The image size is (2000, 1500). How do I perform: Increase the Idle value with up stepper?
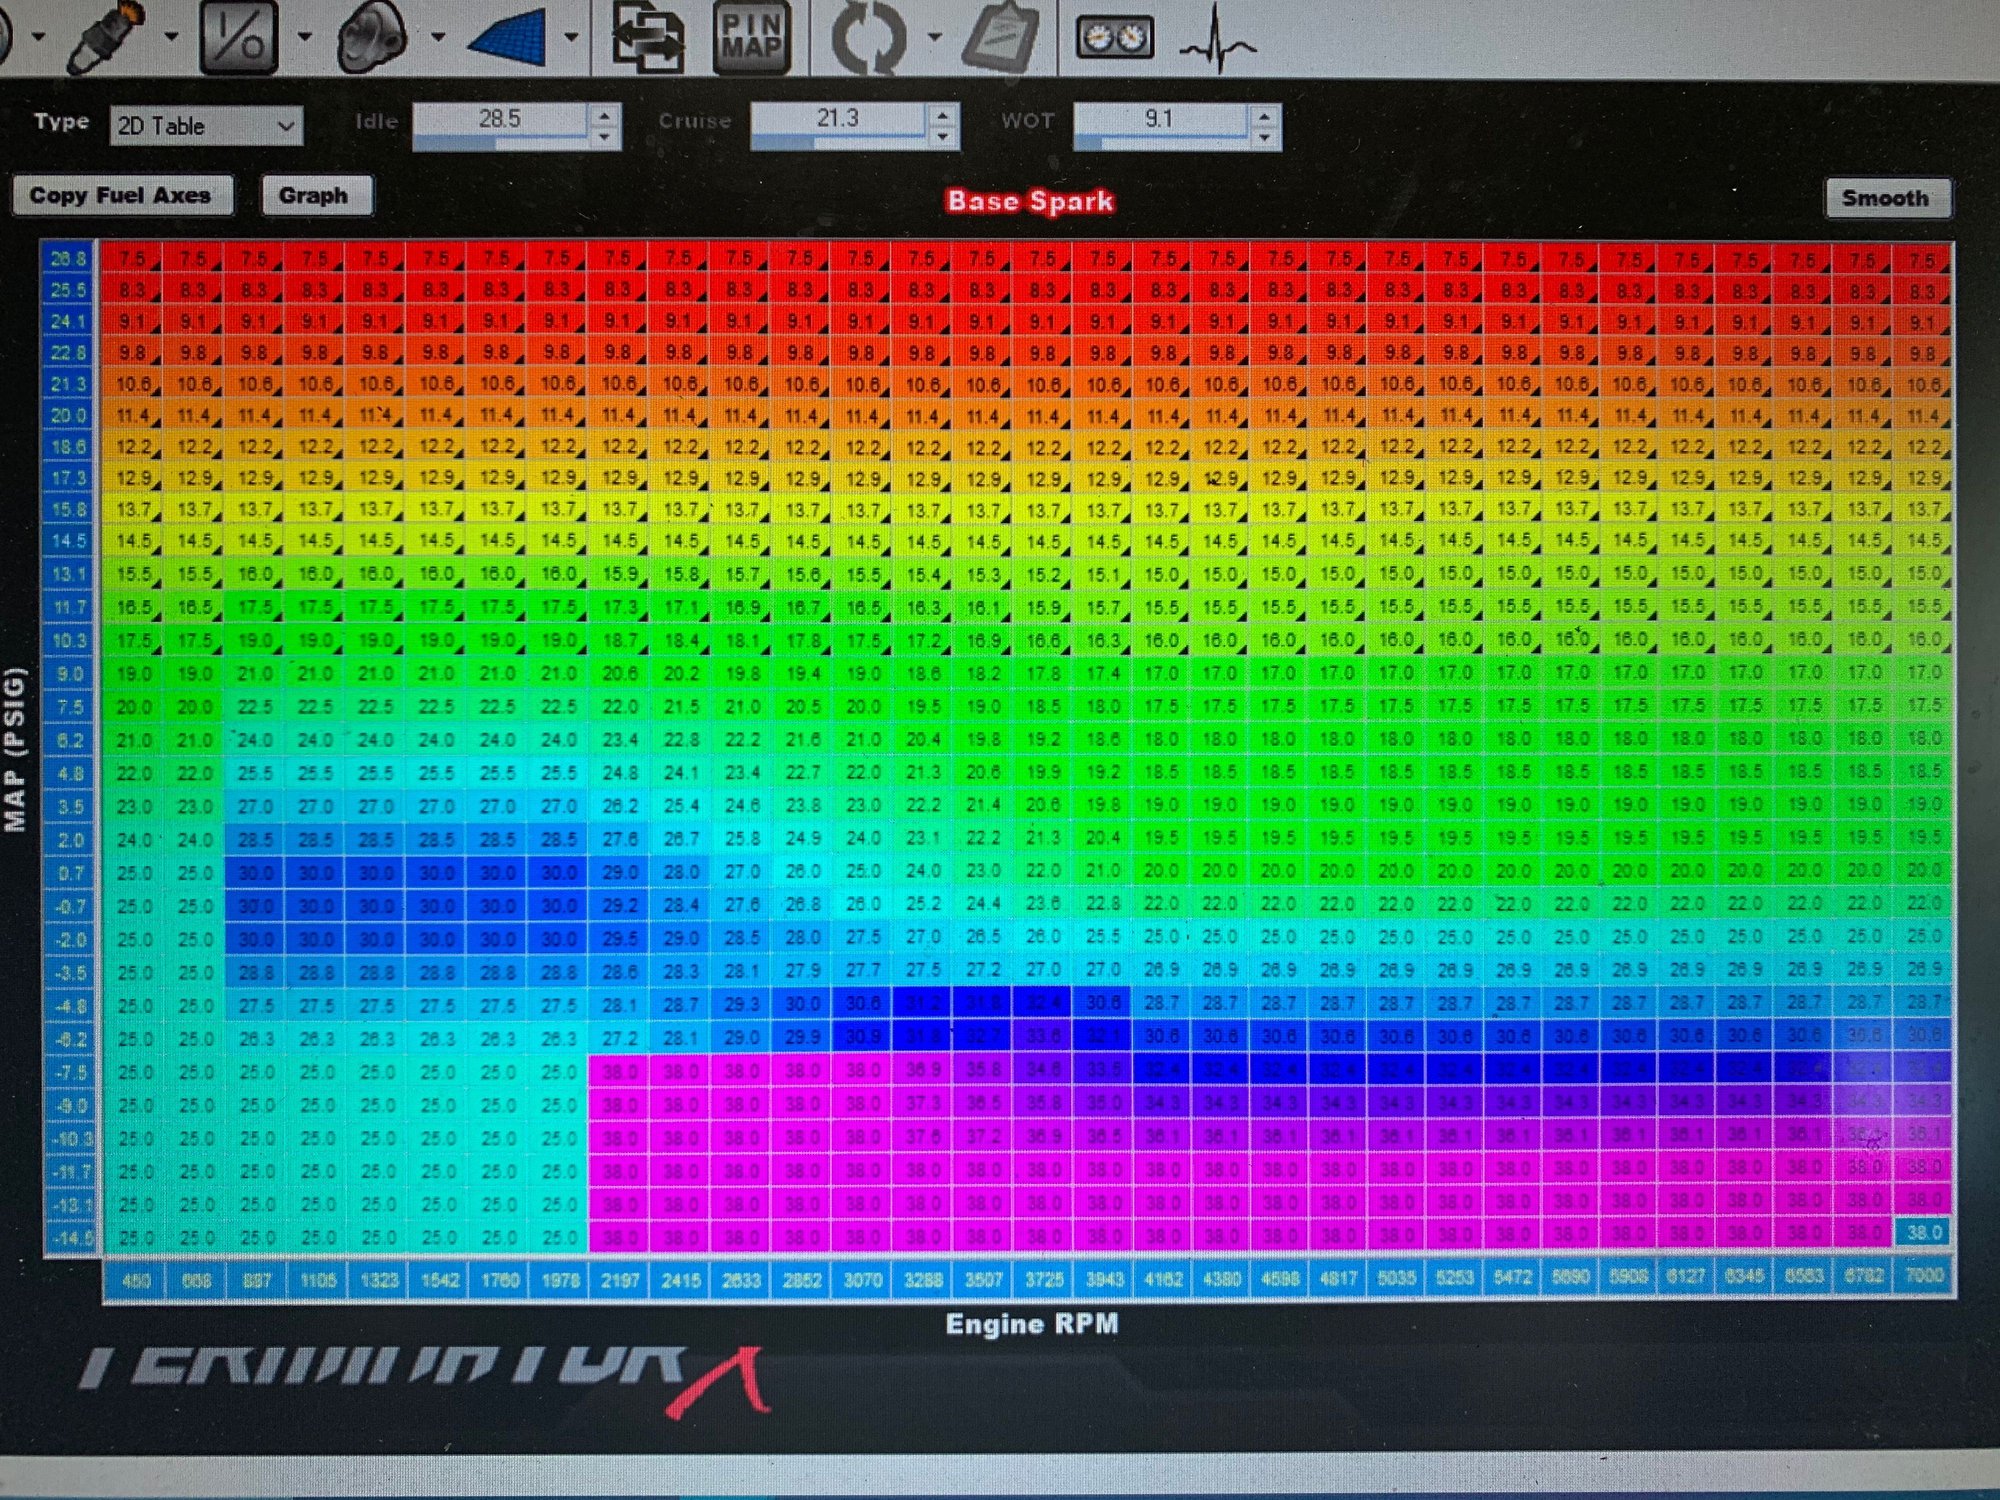pos(604,116)
